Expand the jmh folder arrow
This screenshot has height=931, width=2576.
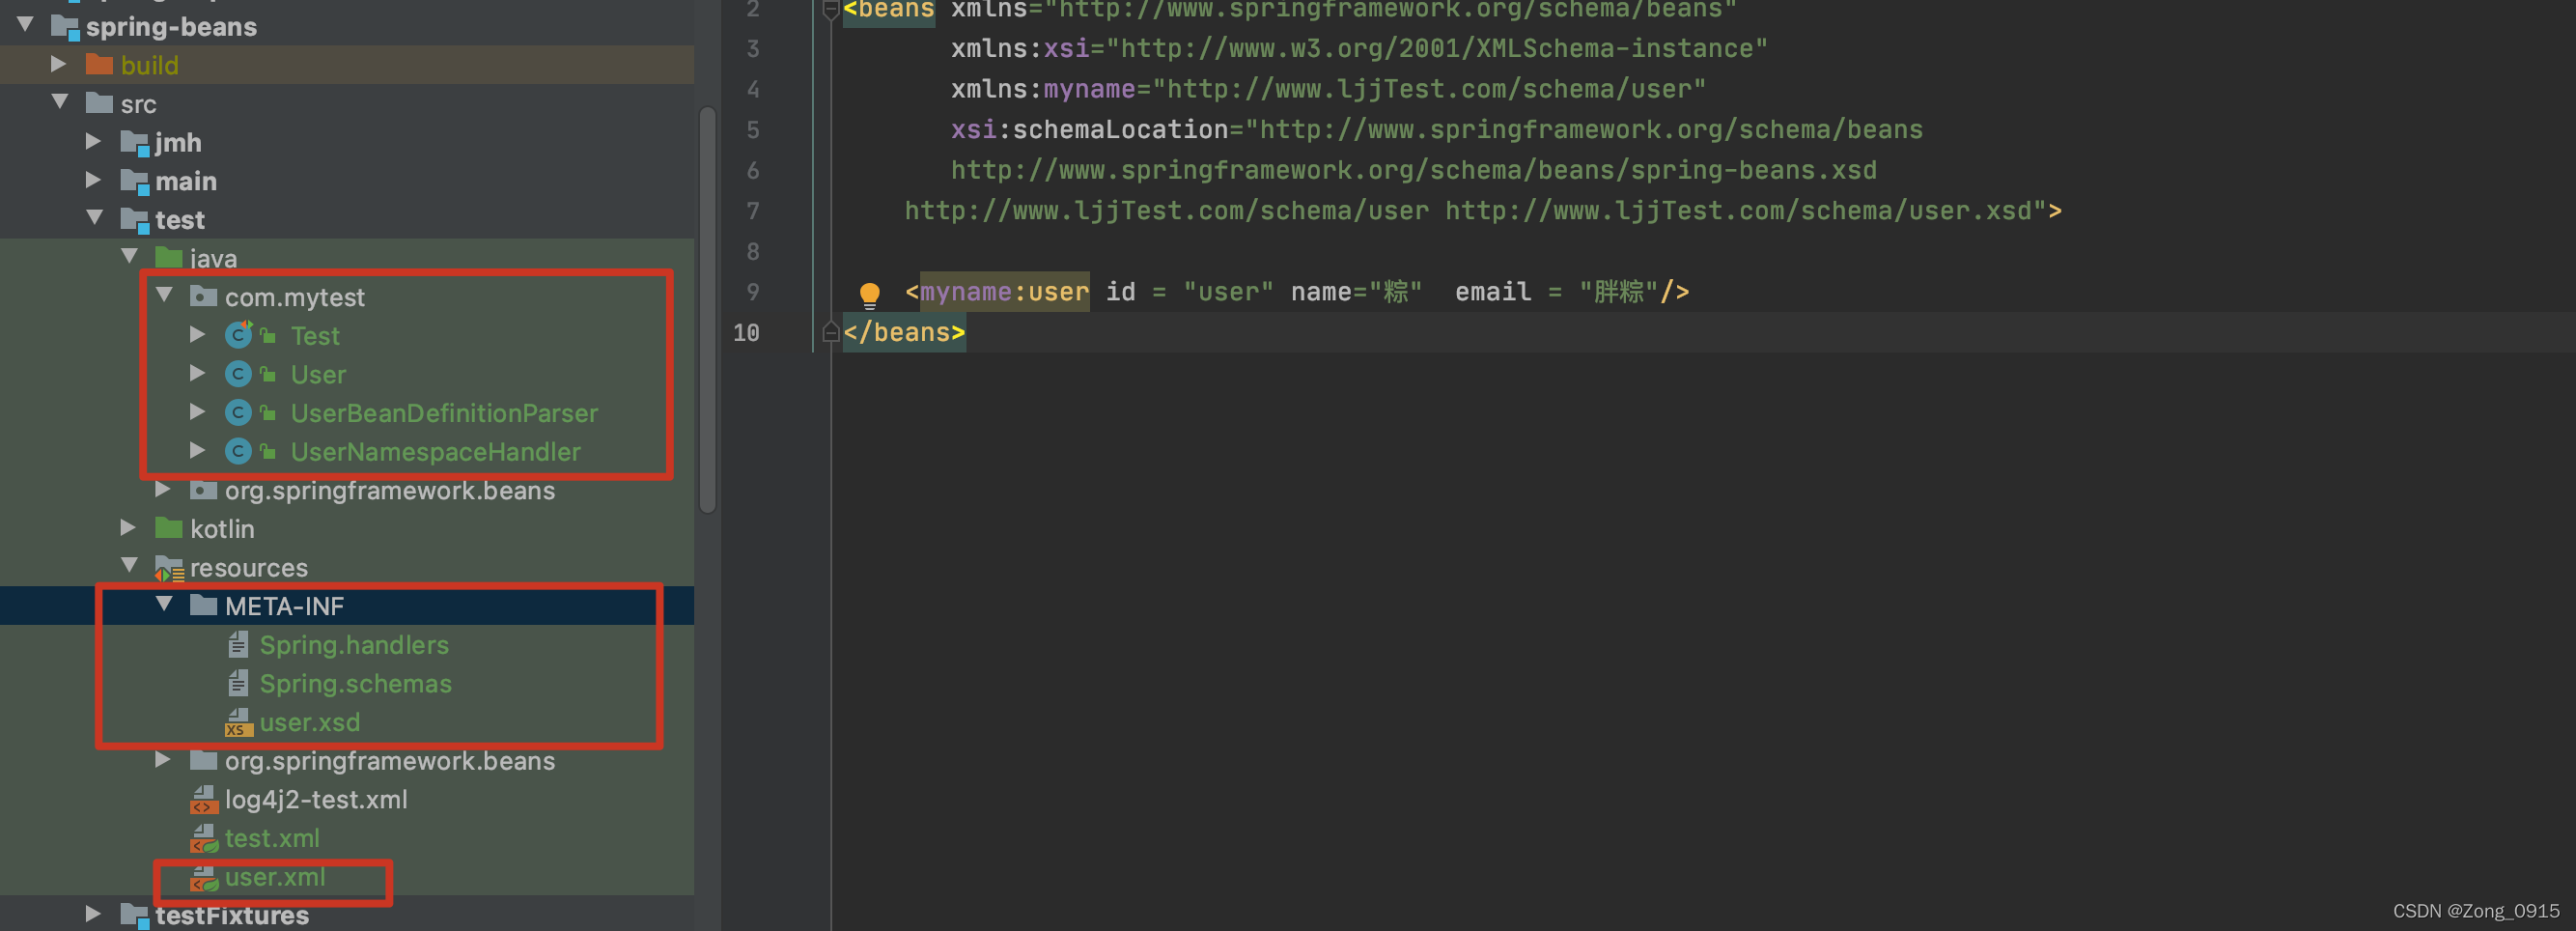pos(94,141)
